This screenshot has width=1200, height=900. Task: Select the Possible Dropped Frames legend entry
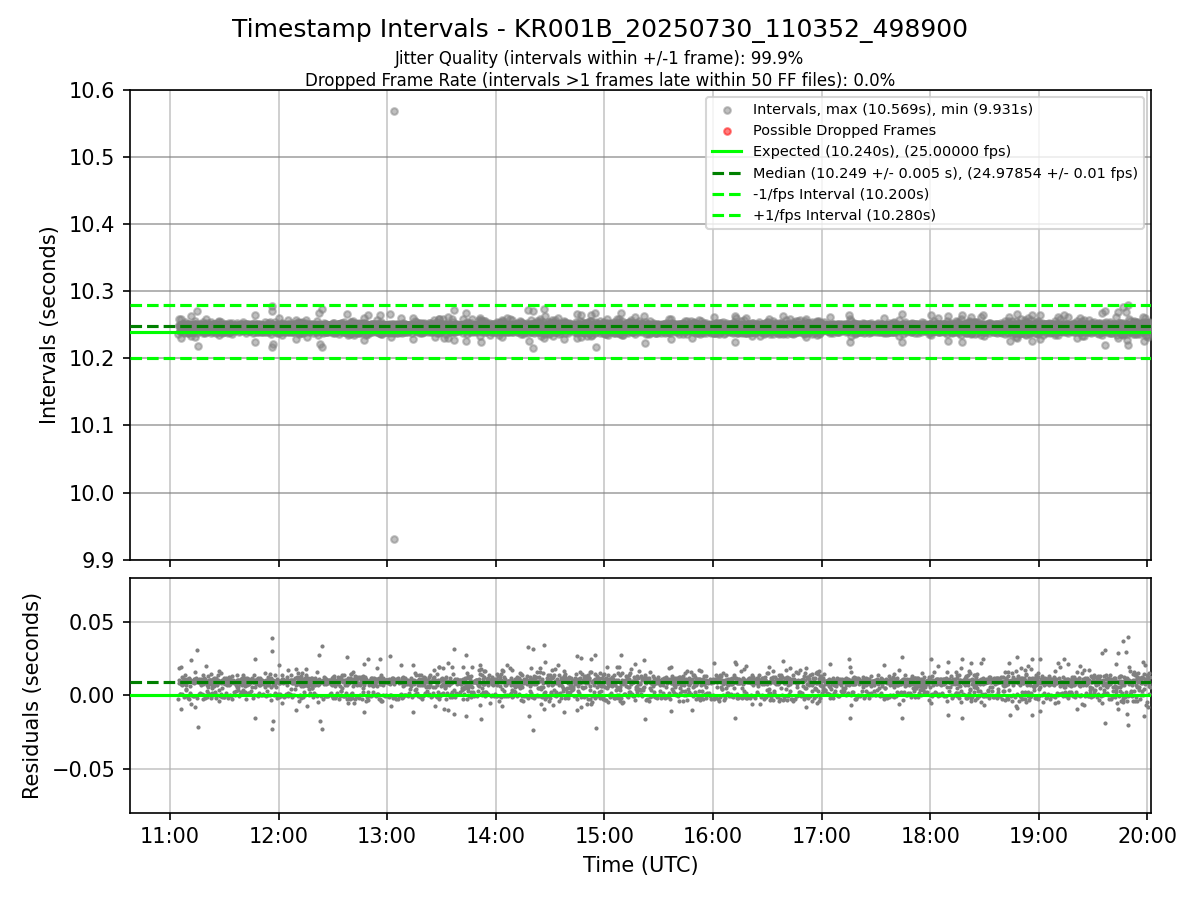coord(844,130)
